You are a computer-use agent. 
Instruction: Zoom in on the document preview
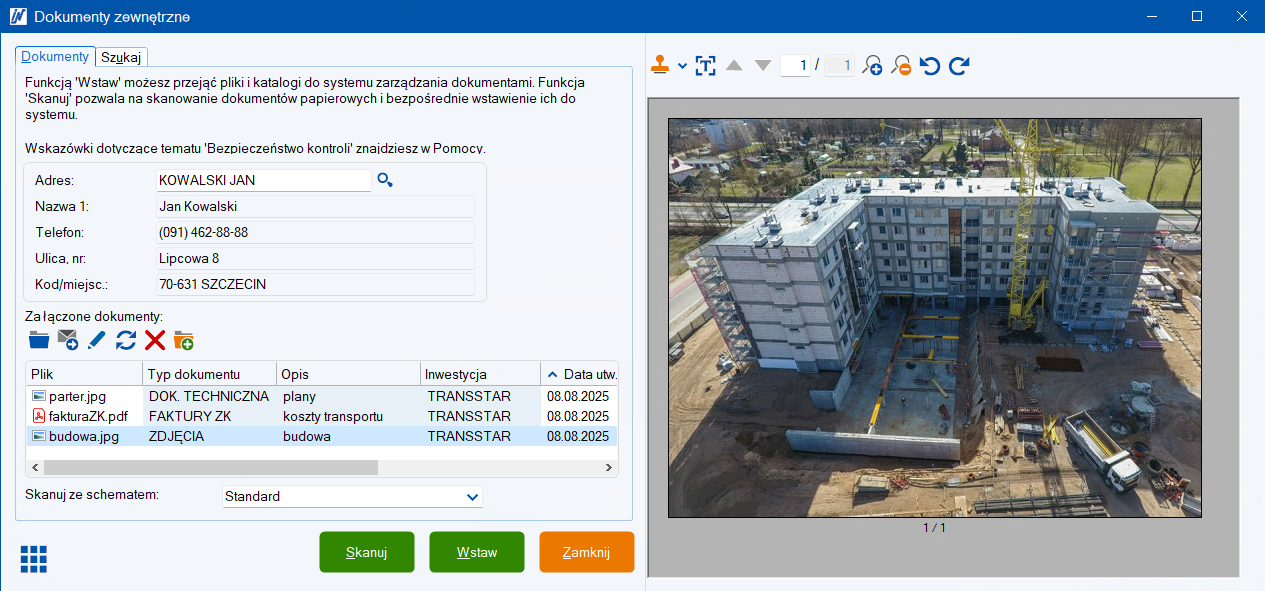point(872,66)
